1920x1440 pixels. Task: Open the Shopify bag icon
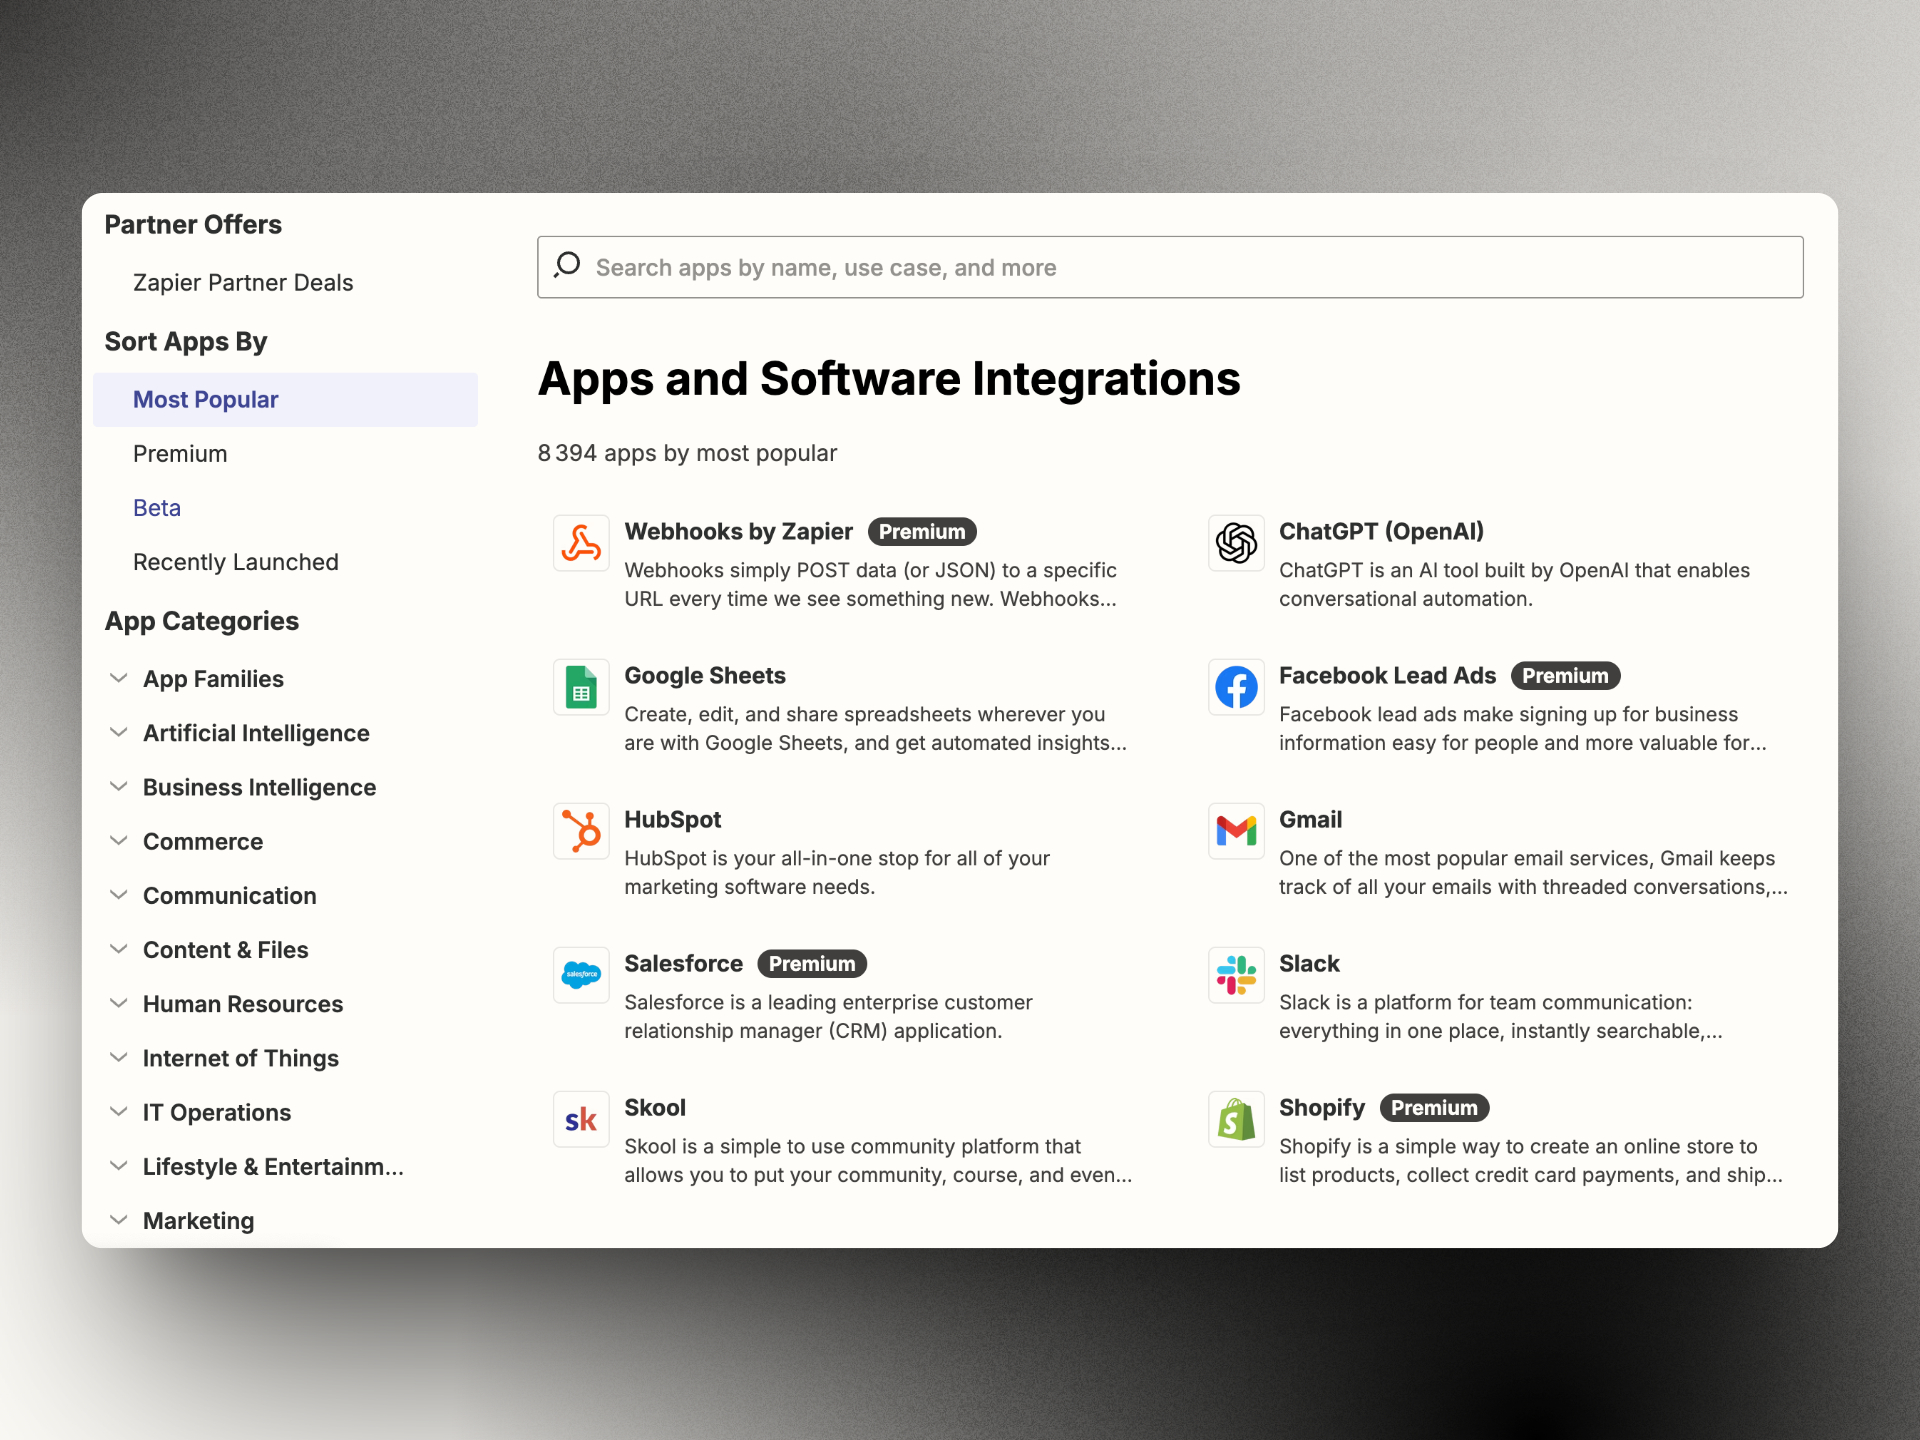[1236, 1119]
